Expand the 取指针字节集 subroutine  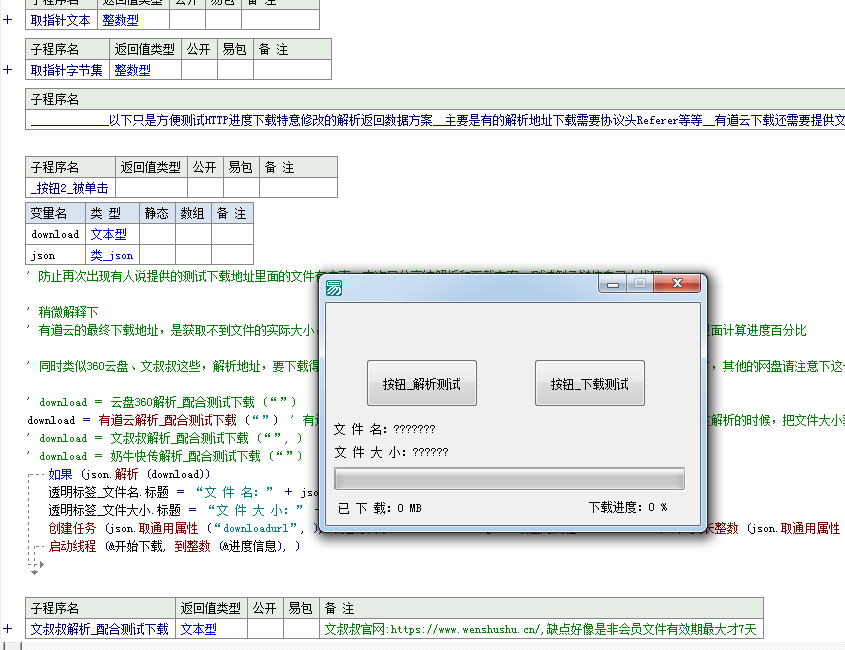8,70
